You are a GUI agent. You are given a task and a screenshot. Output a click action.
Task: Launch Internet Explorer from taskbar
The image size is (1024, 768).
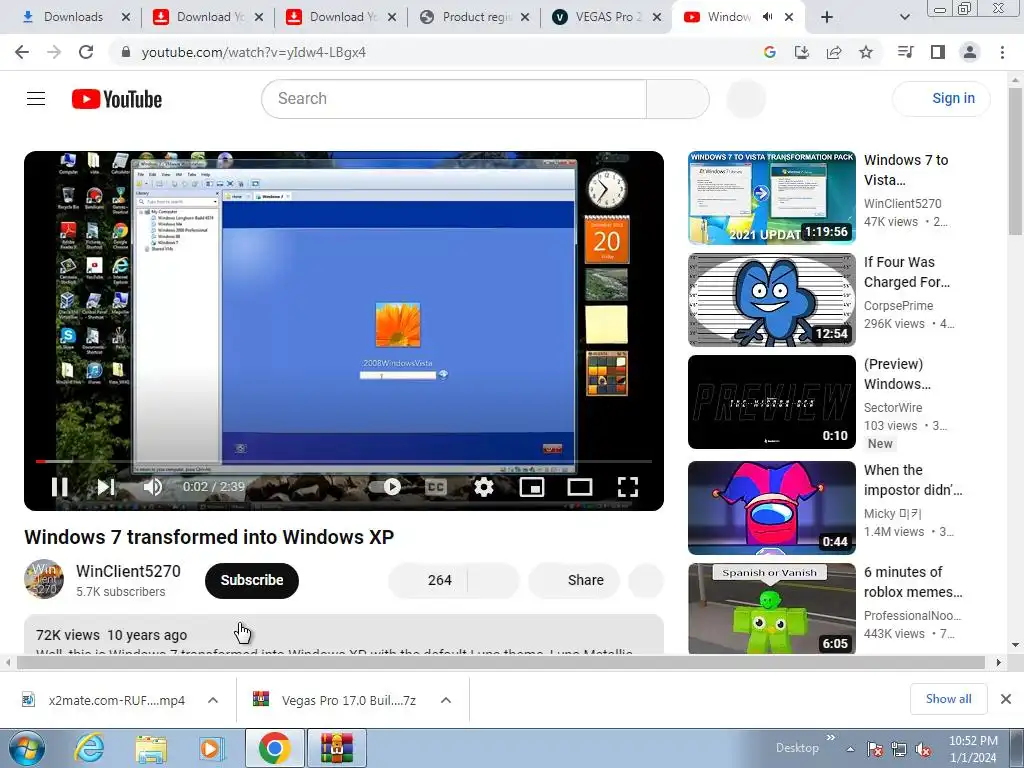89,748
